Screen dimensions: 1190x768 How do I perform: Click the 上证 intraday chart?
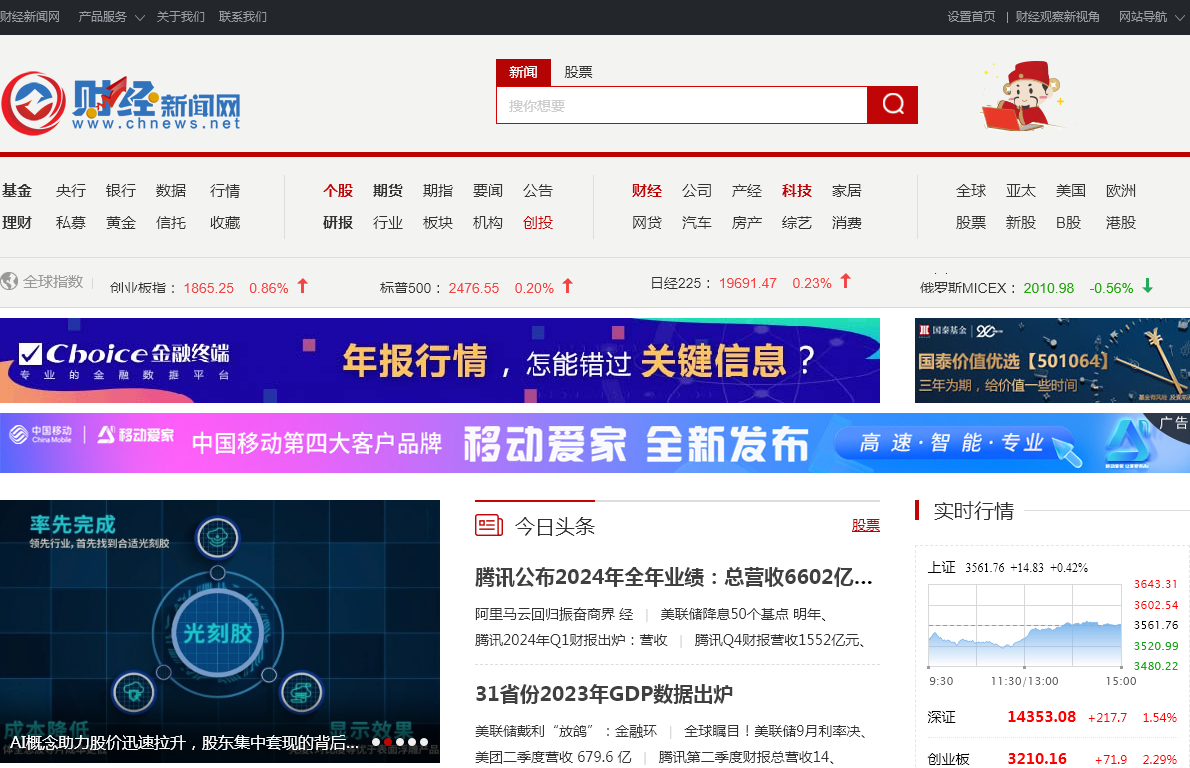[x=1025, y=626]
